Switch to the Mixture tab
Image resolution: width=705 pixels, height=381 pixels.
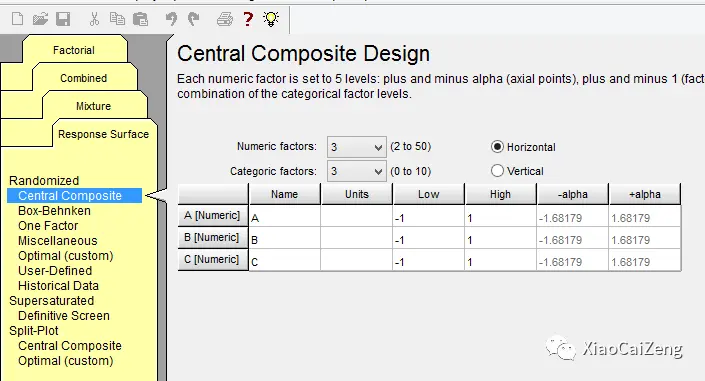[x=94, y=106]
